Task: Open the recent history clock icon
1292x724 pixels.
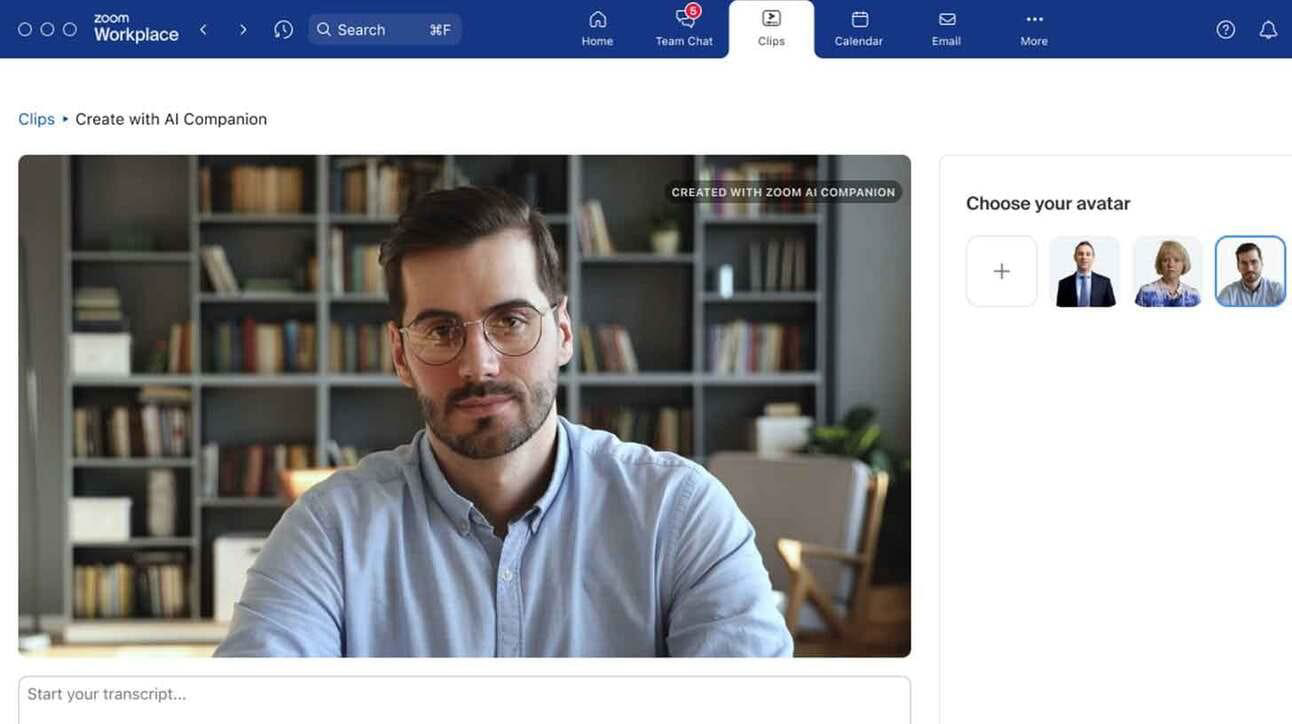Action: click(284, 27)
